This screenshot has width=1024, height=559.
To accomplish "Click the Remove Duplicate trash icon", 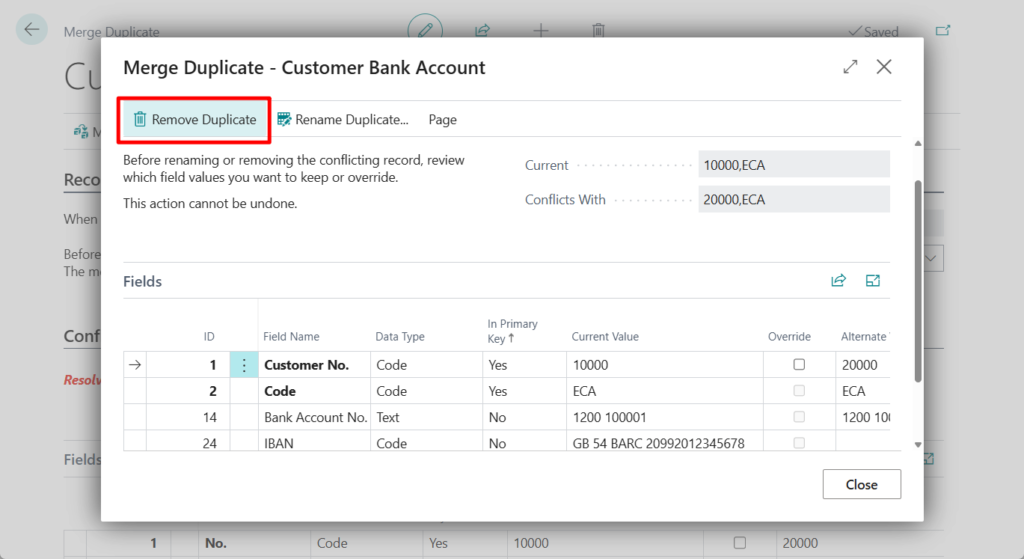I will point(140,120).
